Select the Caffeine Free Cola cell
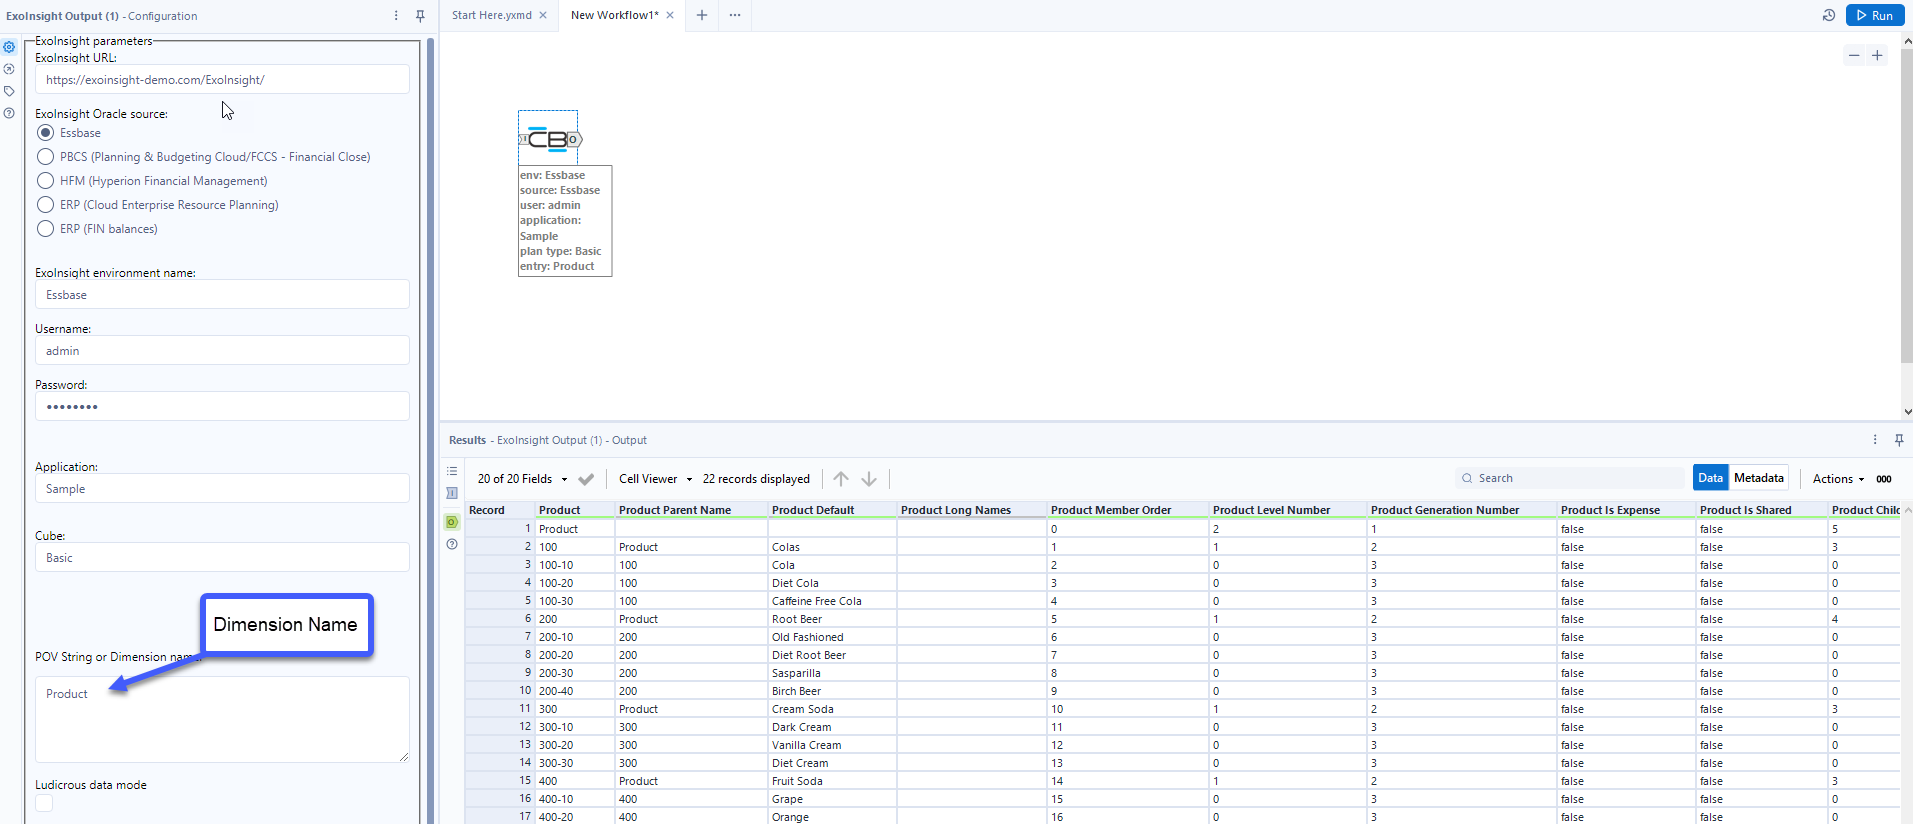The width and height of the screenshot is (1913, 824). 832,601
